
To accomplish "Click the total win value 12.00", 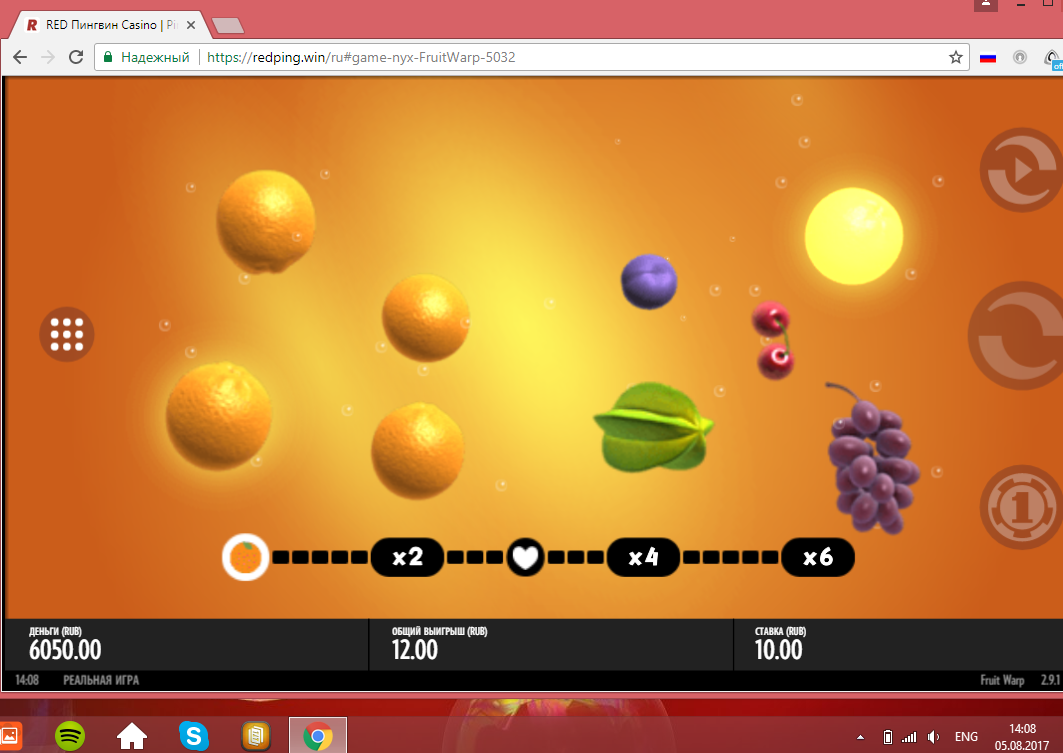I will (415, 650).
